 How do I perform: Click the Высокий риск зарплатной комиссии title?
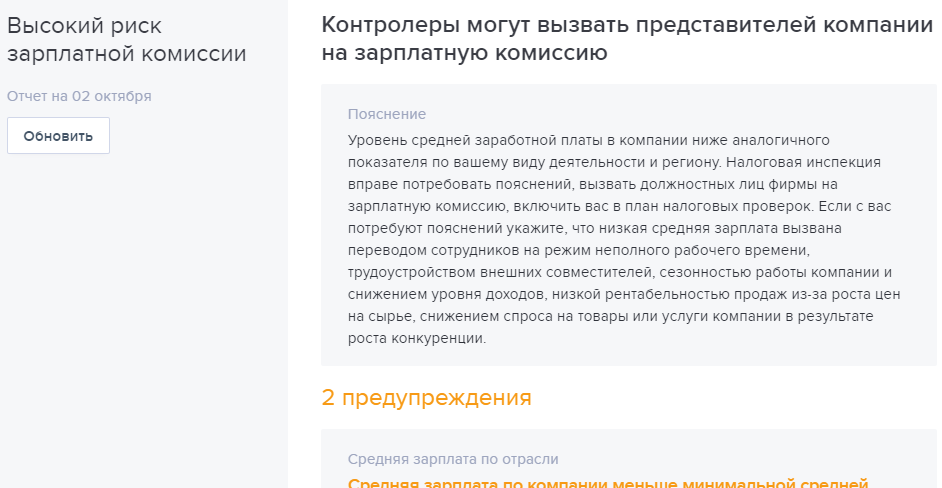tap(126, 40)
